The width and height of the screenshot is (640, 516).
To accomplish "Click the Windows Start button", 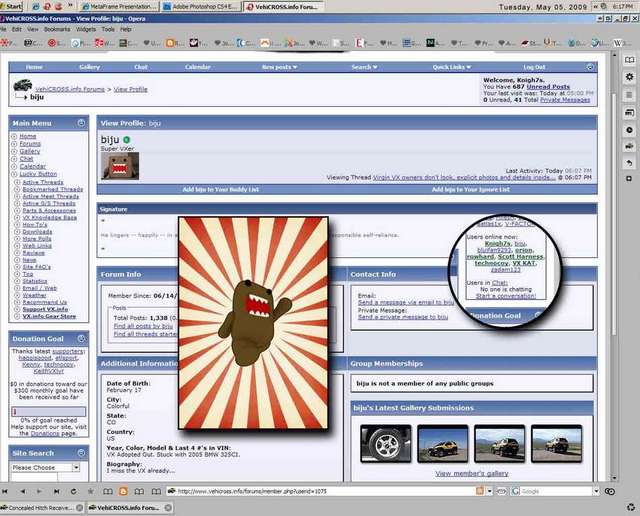I will coord(11,6).
